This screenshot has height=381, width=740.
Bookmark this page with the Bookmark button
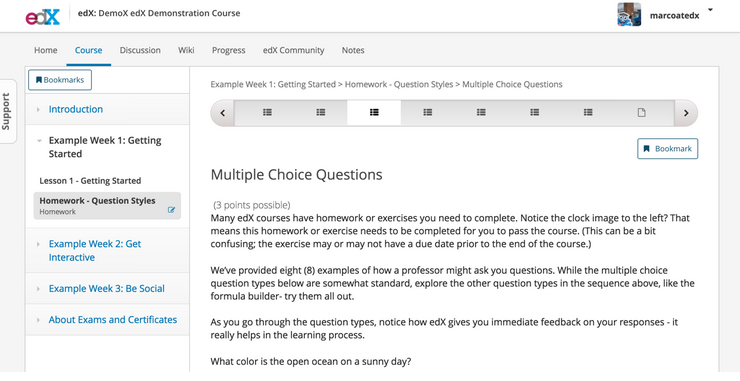[667, 149]
